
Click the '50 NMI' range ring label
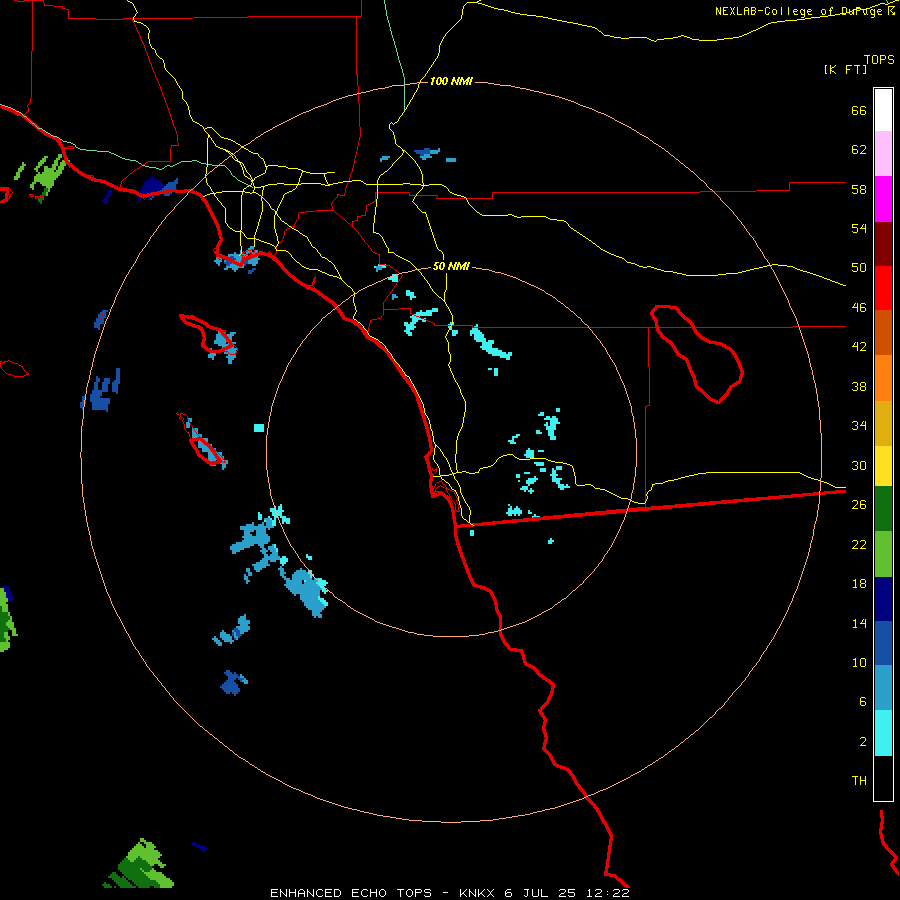coord(451,266)
